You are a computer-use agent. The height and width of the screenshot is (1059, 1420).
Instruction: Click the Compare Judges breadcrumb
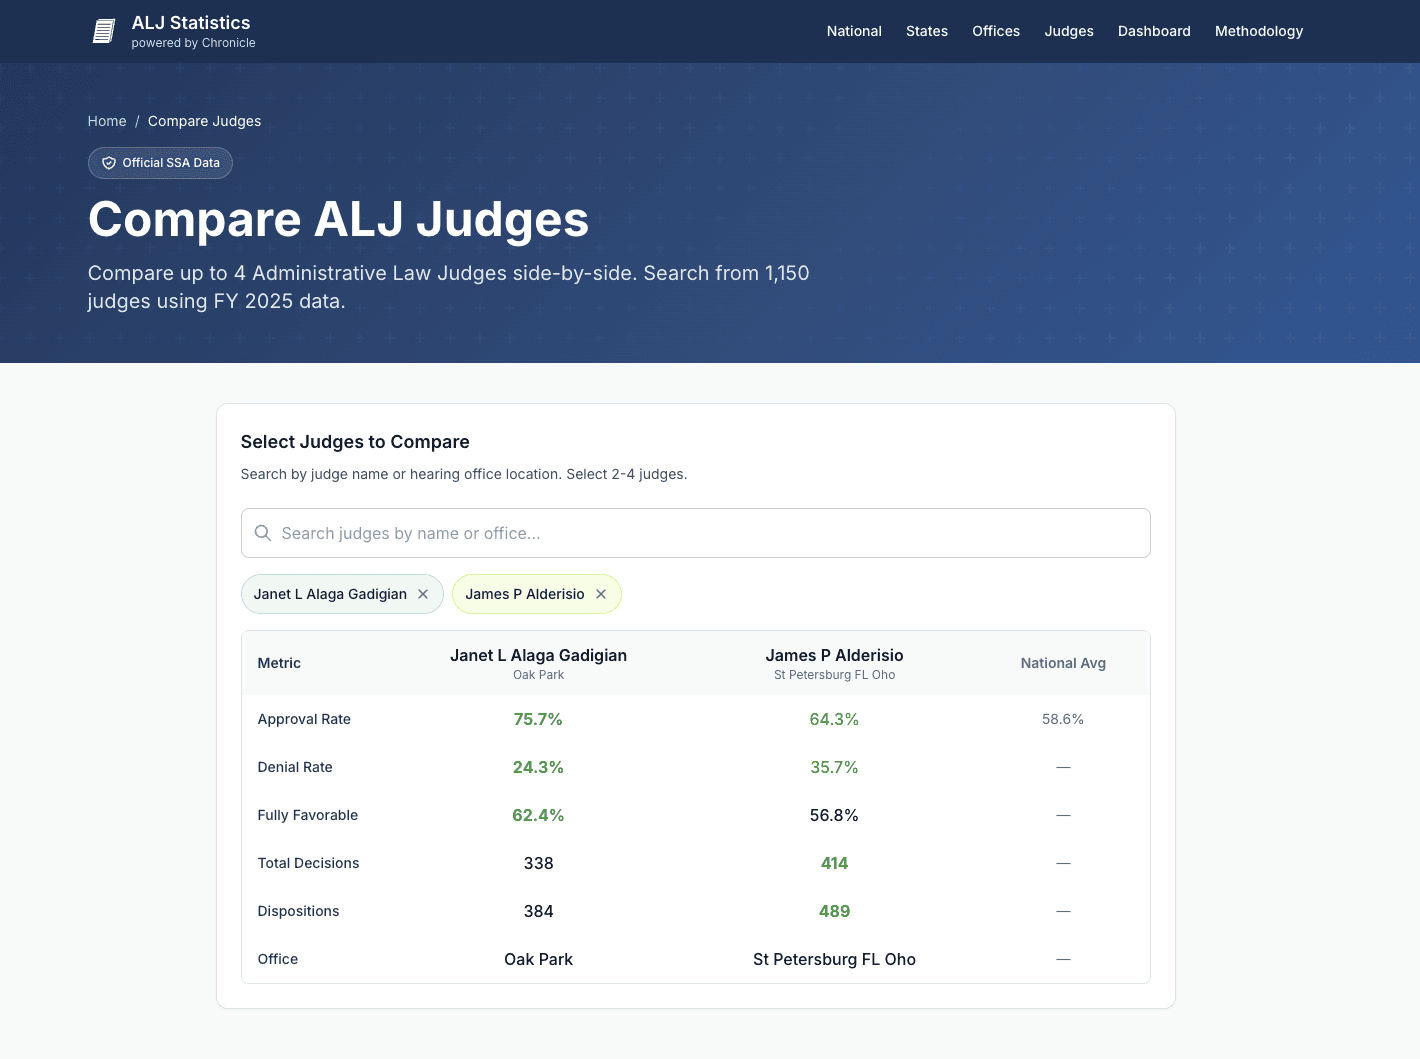pos(204,121)
